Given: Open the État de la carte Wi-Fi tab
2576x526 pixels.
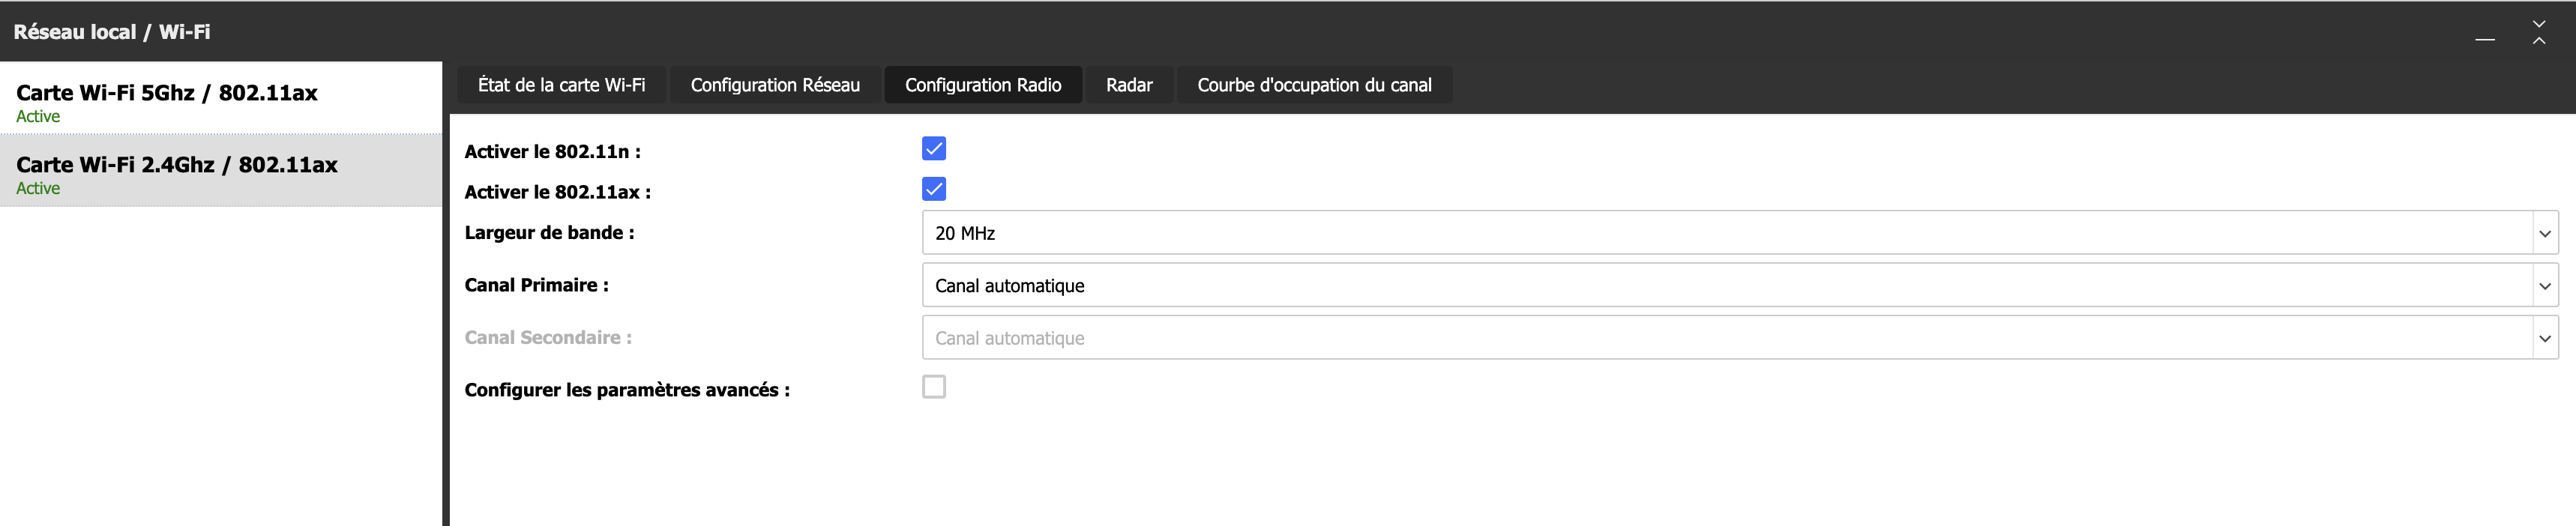Looking at the screenshot, I should (561, 85).
